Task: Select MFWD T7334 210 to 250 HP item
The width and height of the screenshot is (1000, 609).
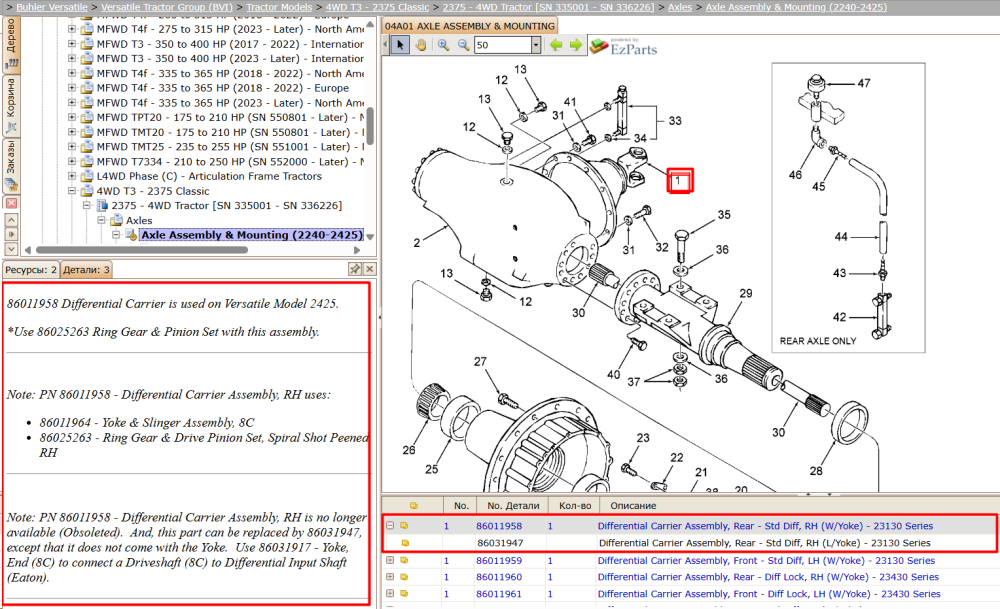Action: point(230,161)
